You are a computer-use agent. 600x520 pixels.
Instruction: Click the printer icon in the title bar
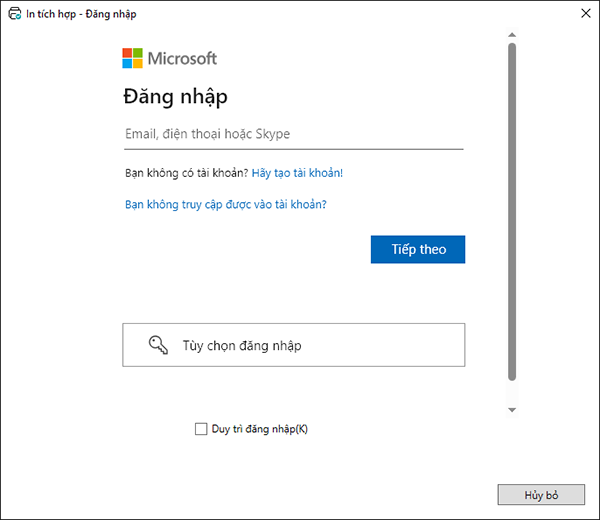[15, 14]
